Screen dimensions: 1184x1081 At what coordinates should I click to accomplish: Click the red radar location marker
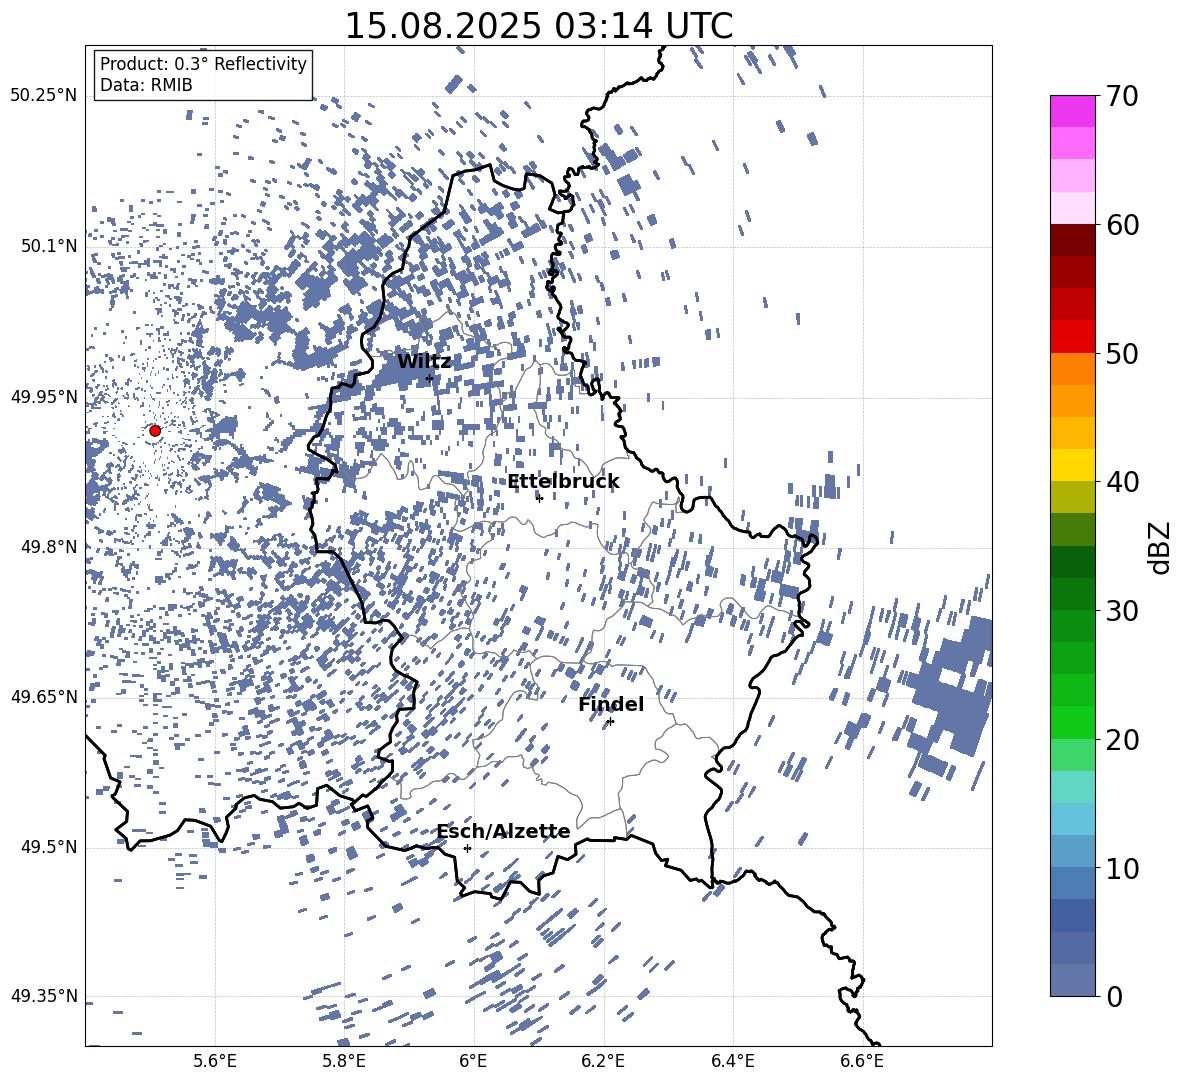(x=155, y=431)
